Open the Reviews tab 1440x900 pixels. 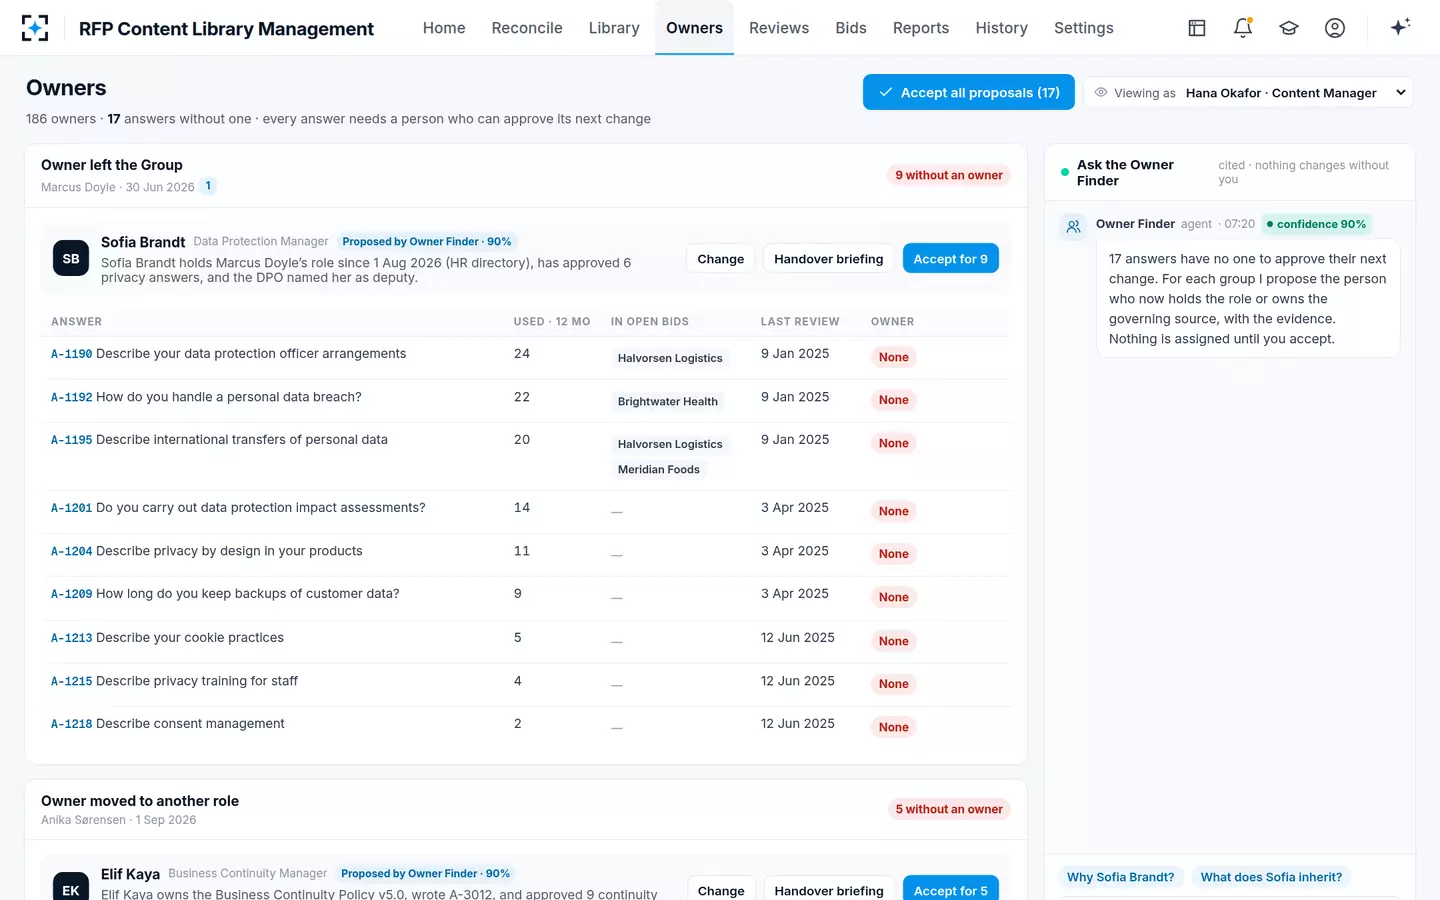tap(779, 28)
